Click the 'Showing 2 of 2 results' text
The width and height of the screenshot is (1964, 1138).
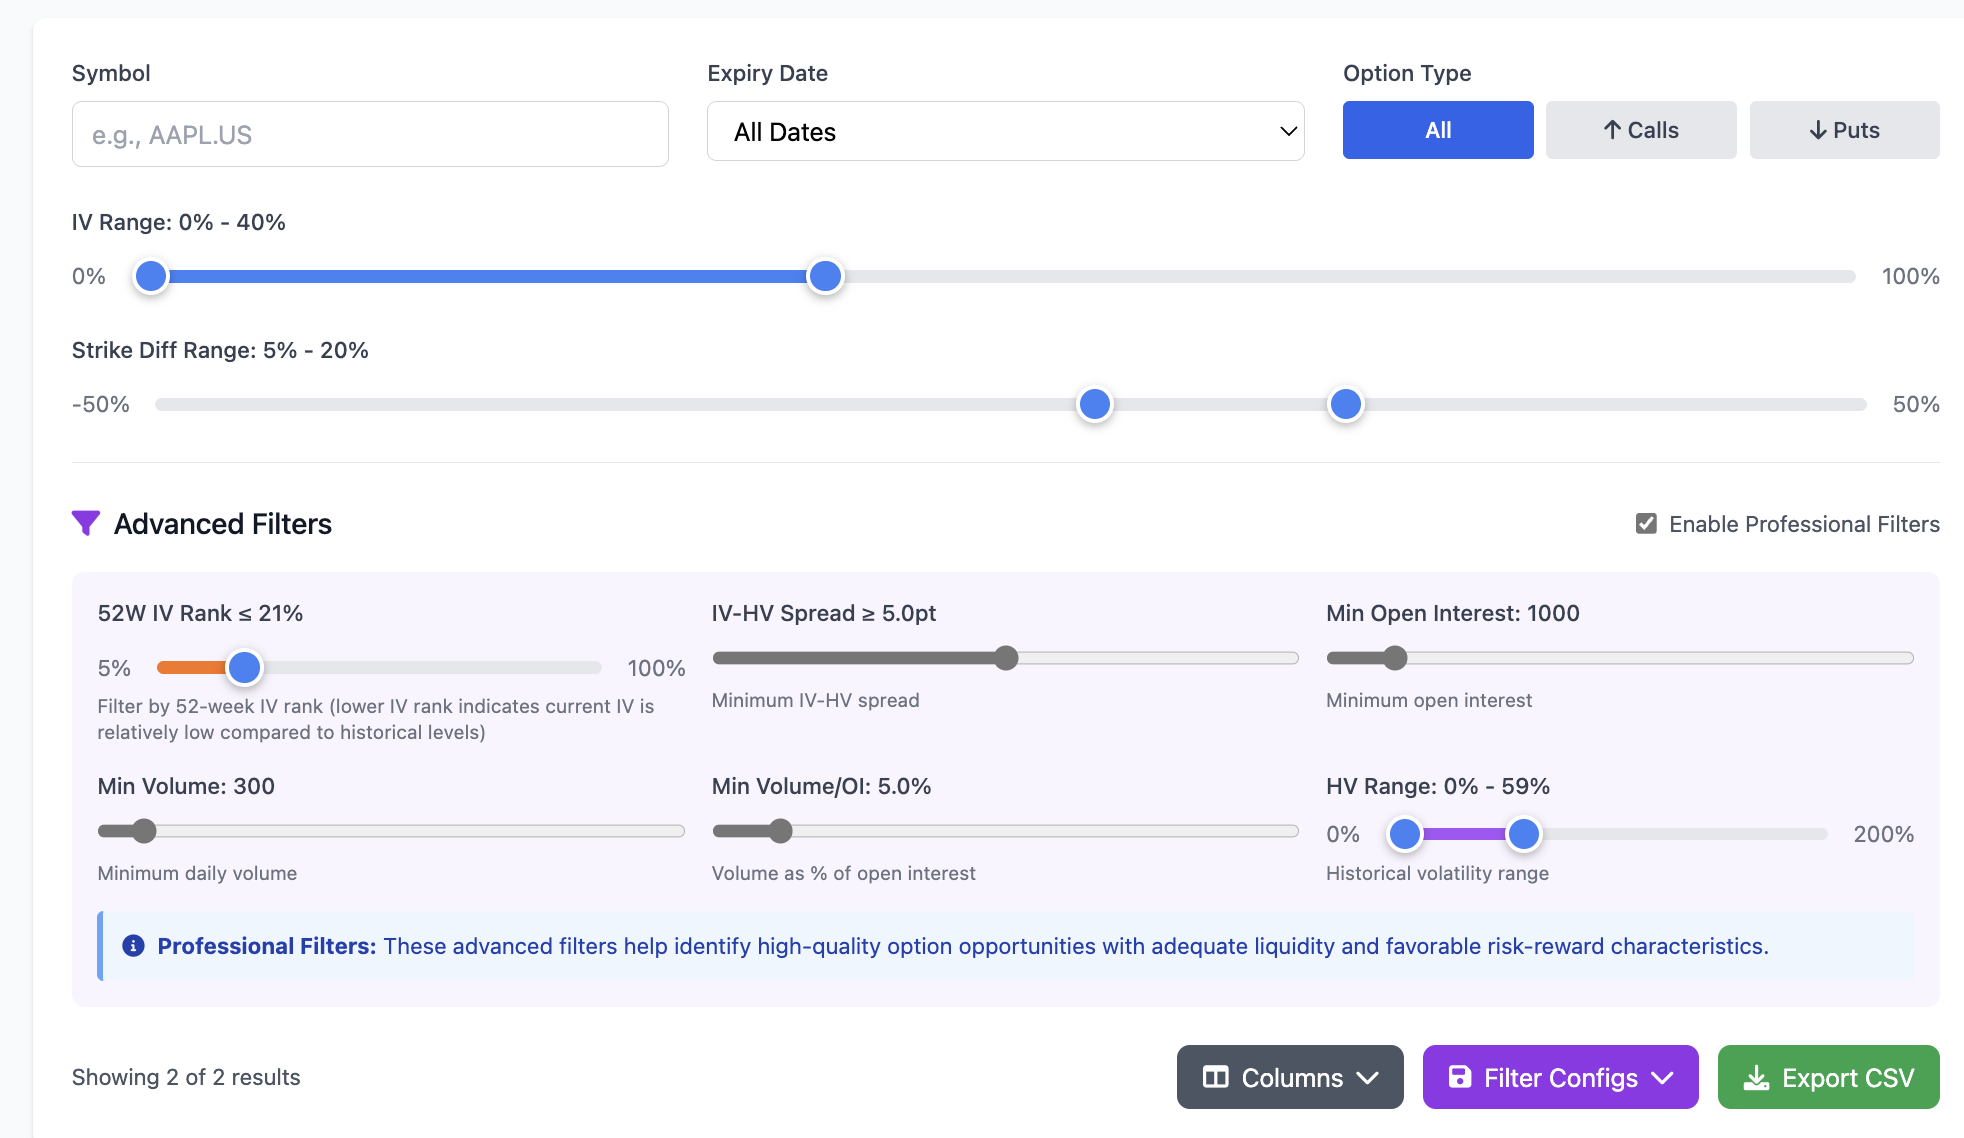click(186, 1077)
